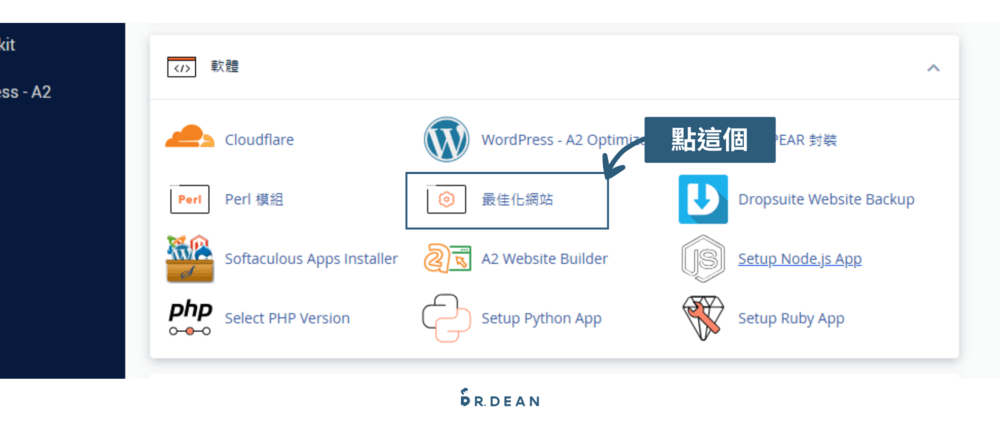Open the Dropsuite Website Backup icon
The height and width of the screenshot is (422, 1000).
pos(703,200)
